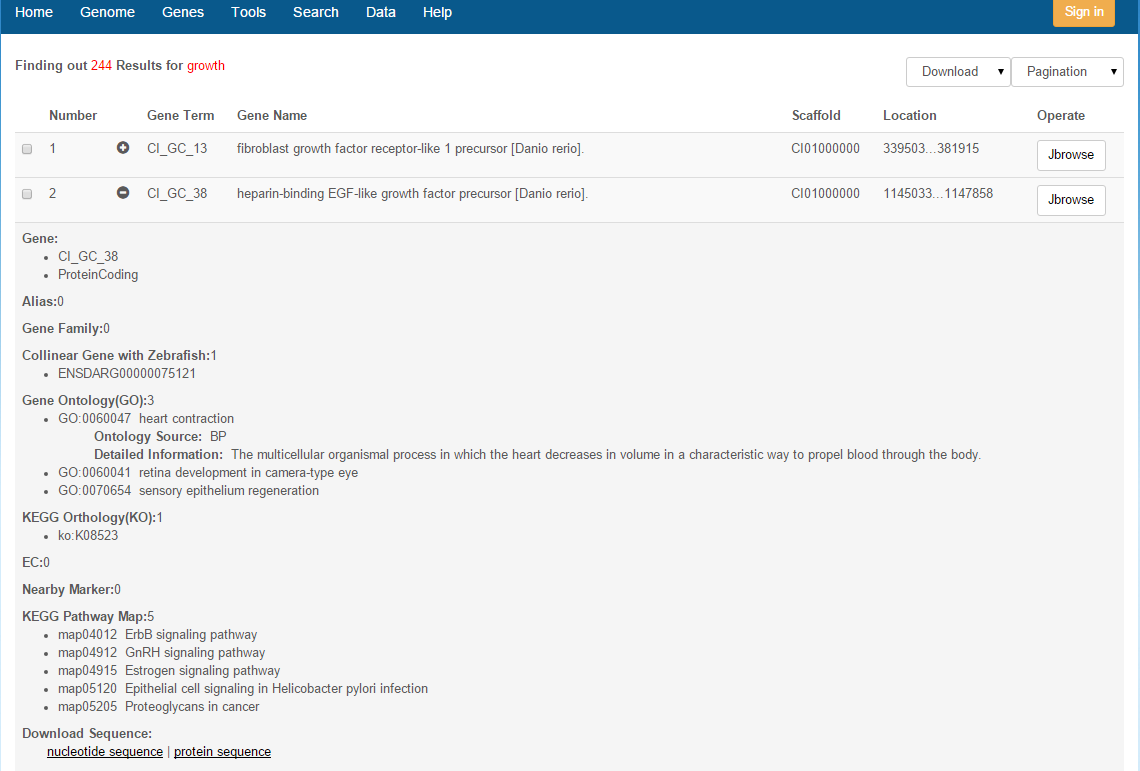The image size is (1140, 771).
Task: Select the checkbox for row 1
Action: pyautogui.click(x=27, y=149)
